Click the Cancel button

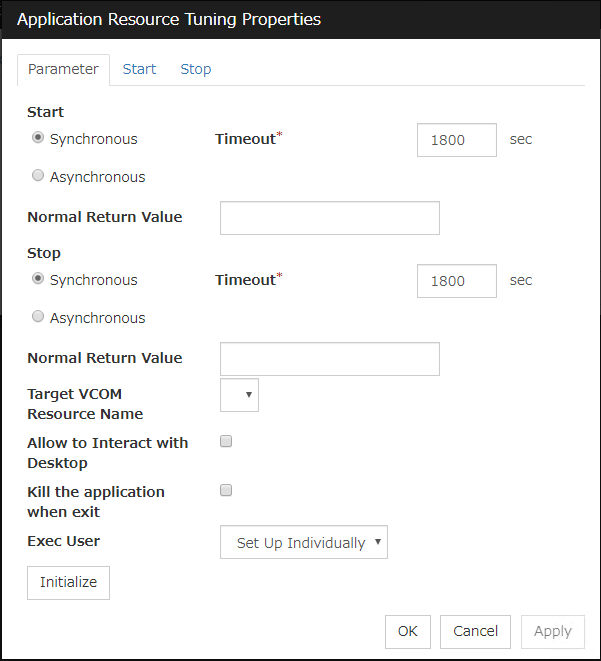tap(475, 631)
